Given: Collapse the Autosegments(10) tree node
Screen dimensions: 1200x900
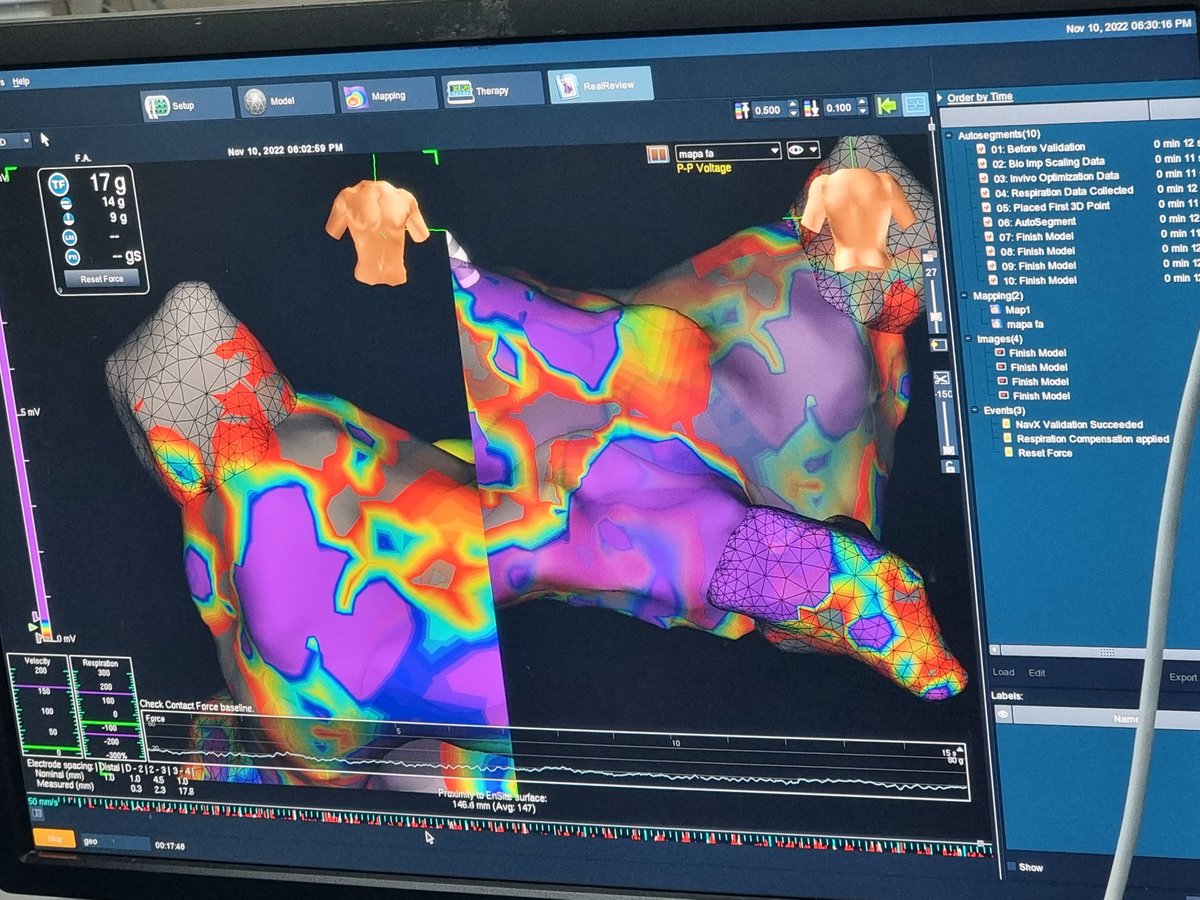Looking at the screenshot, I should point(949,134).
